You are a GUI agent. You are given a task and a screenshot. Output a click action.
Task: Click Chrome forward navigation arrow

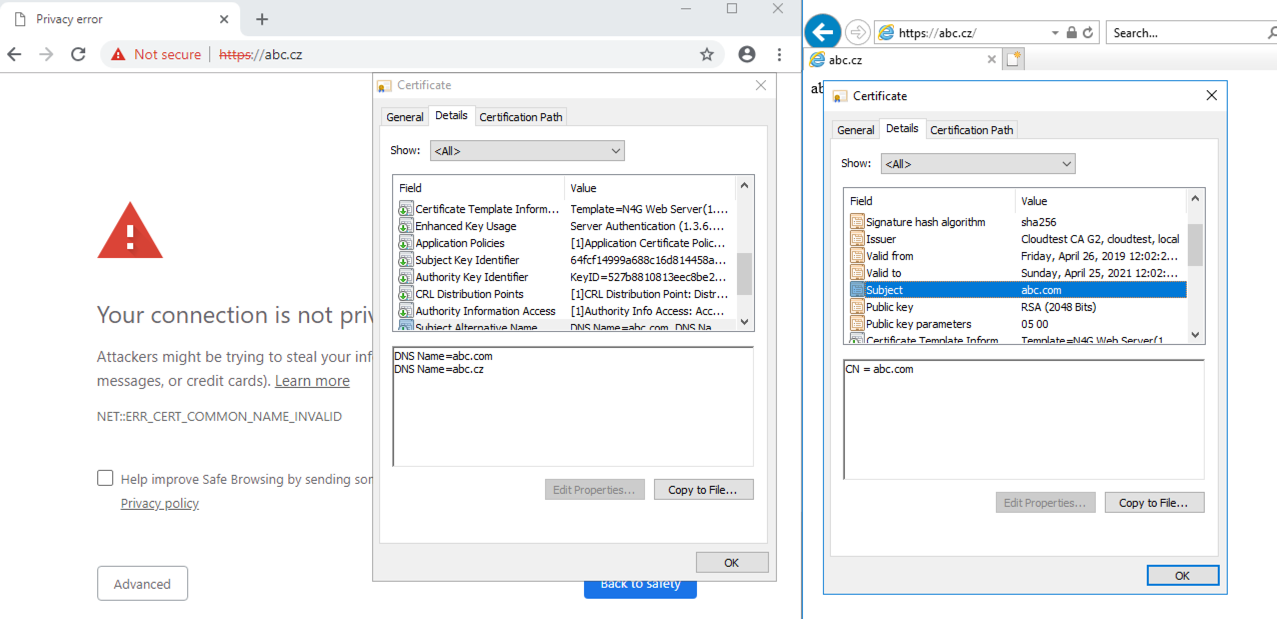click(46, 54)
